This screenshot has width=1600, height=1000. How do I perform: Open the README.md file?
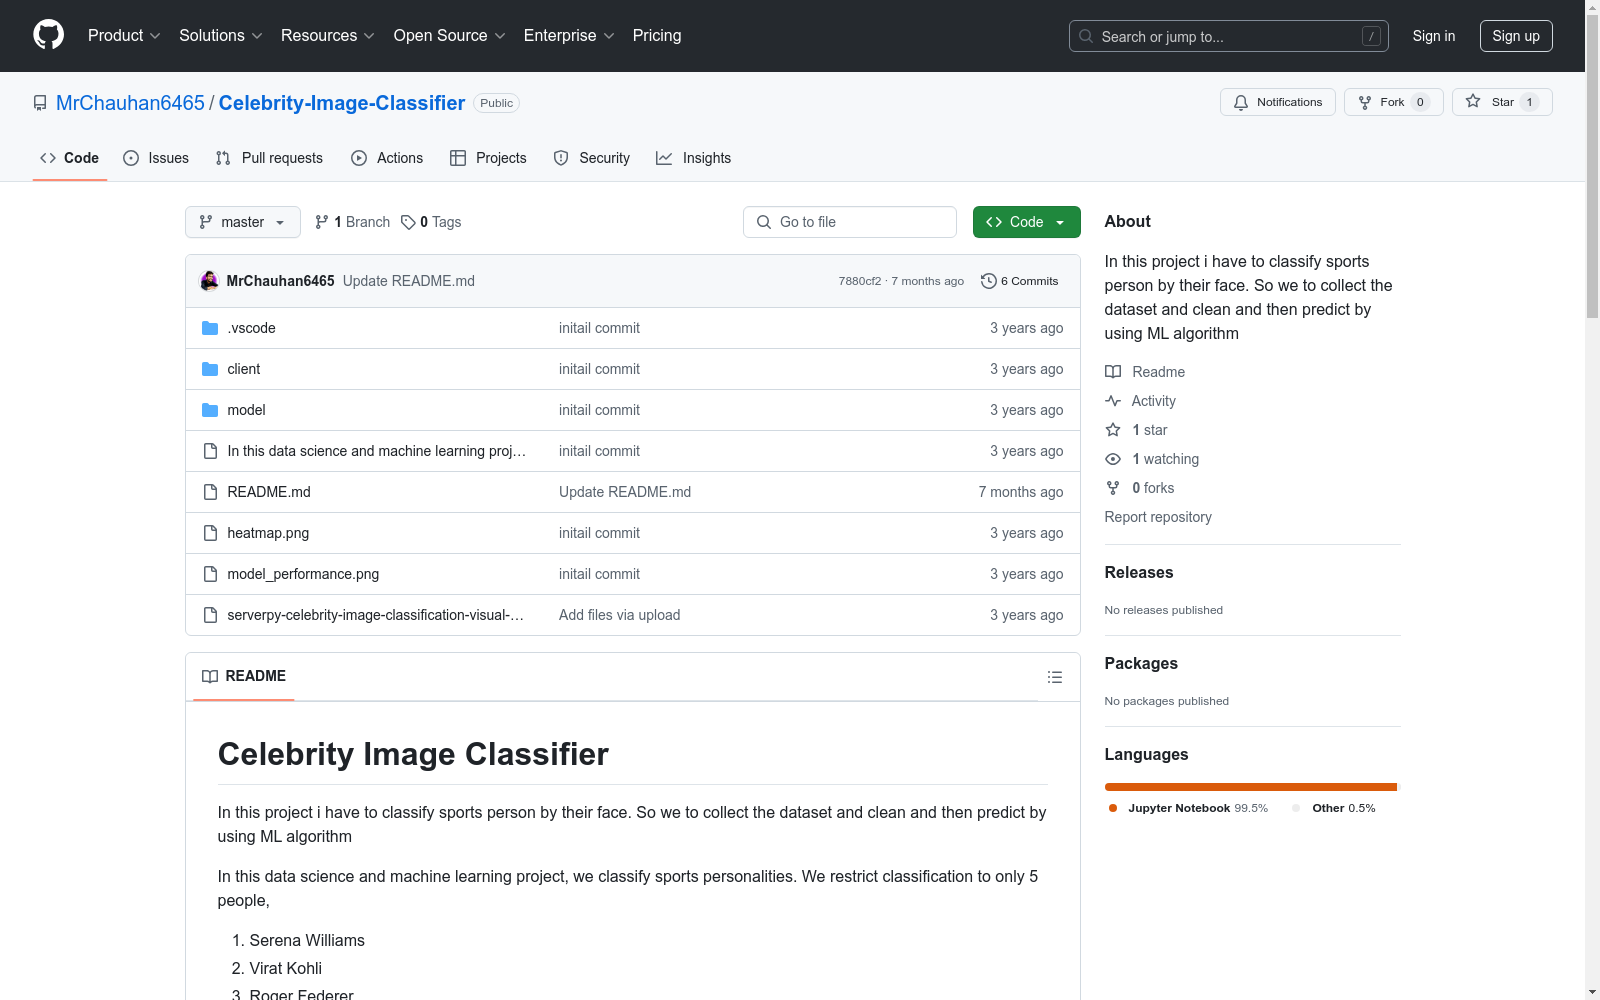269,492
